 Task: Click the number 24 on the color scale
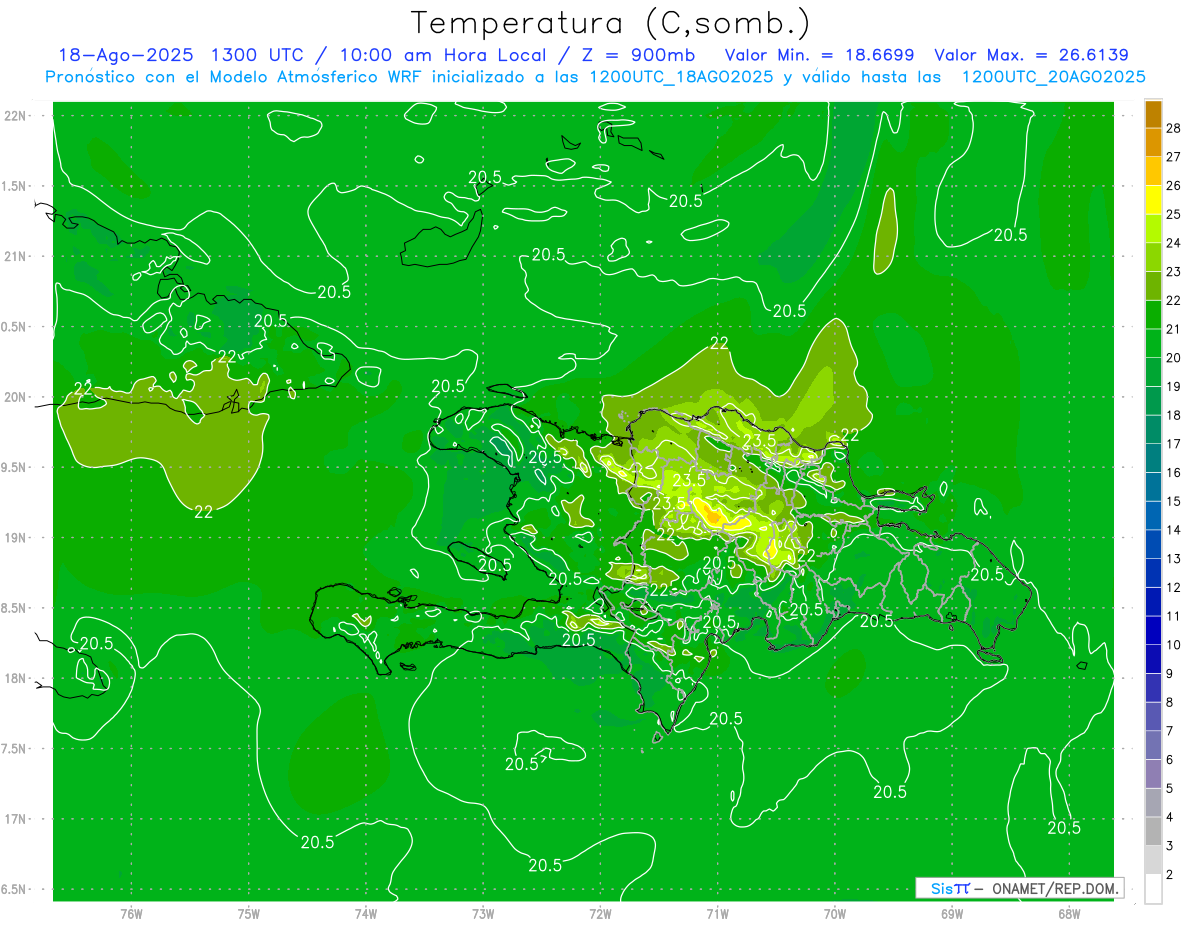[1173, 243]
